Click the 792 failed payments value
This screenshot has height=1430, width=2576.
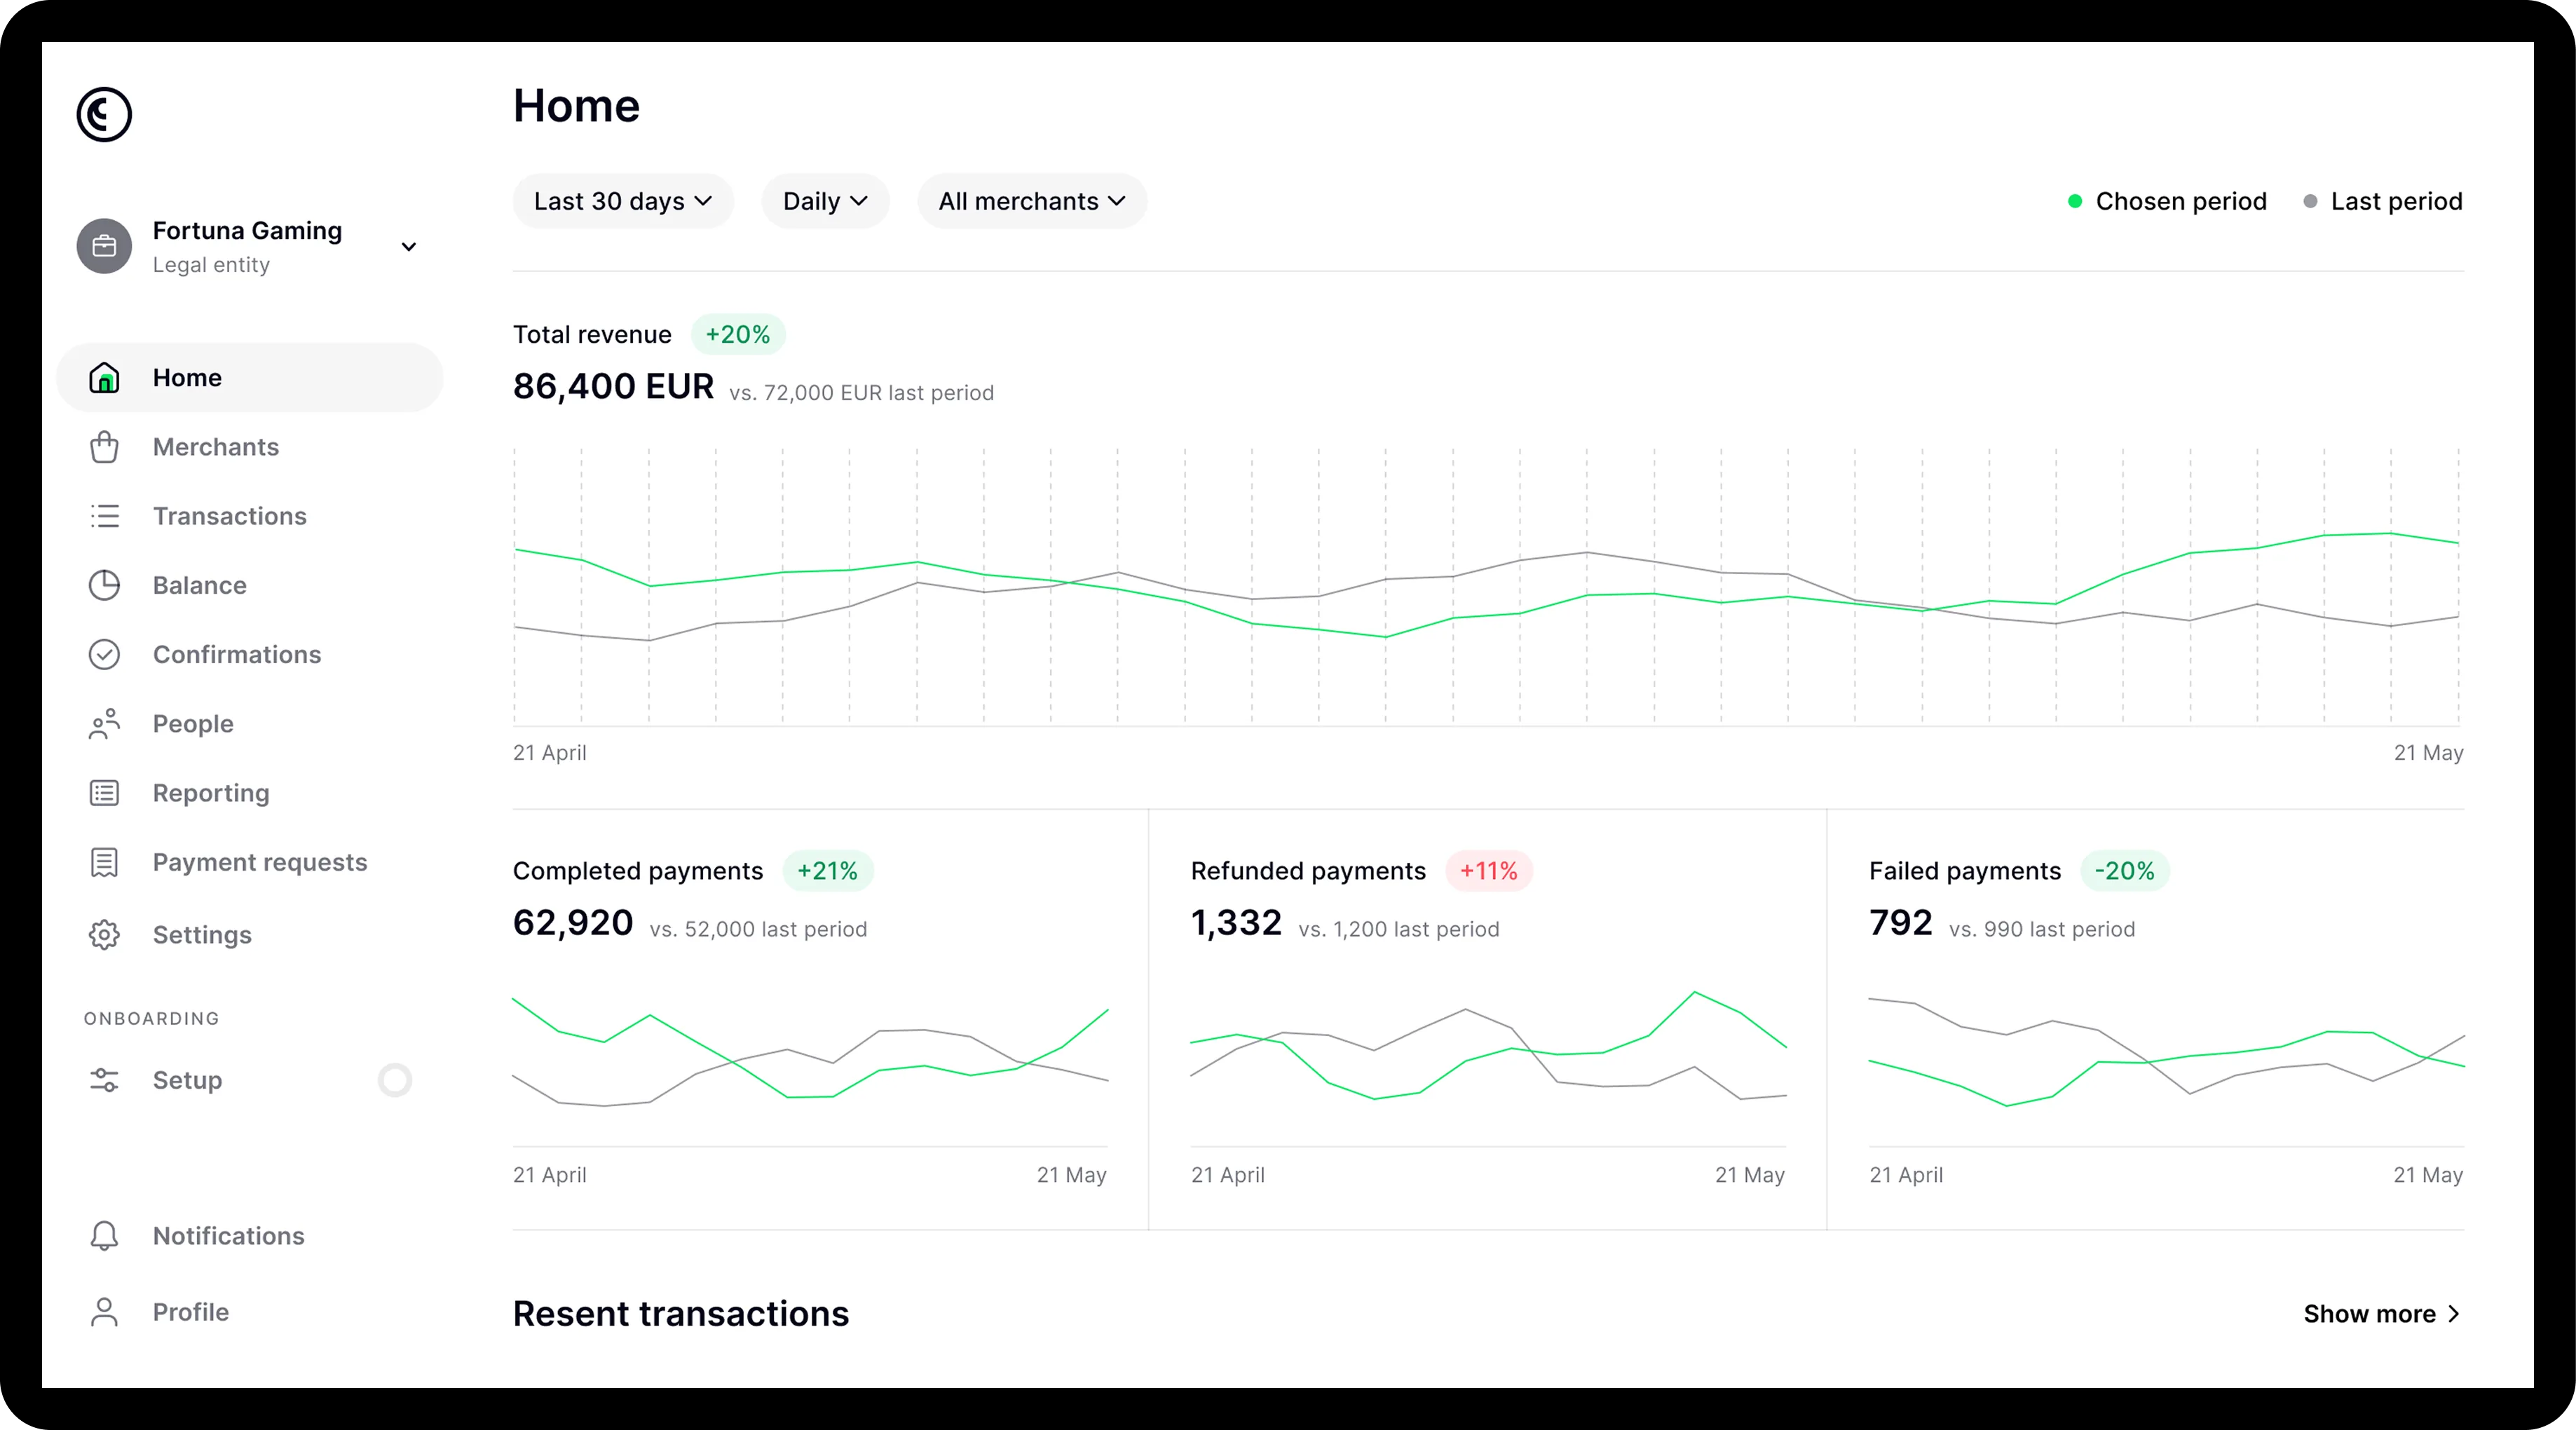tap(1901, 922)
